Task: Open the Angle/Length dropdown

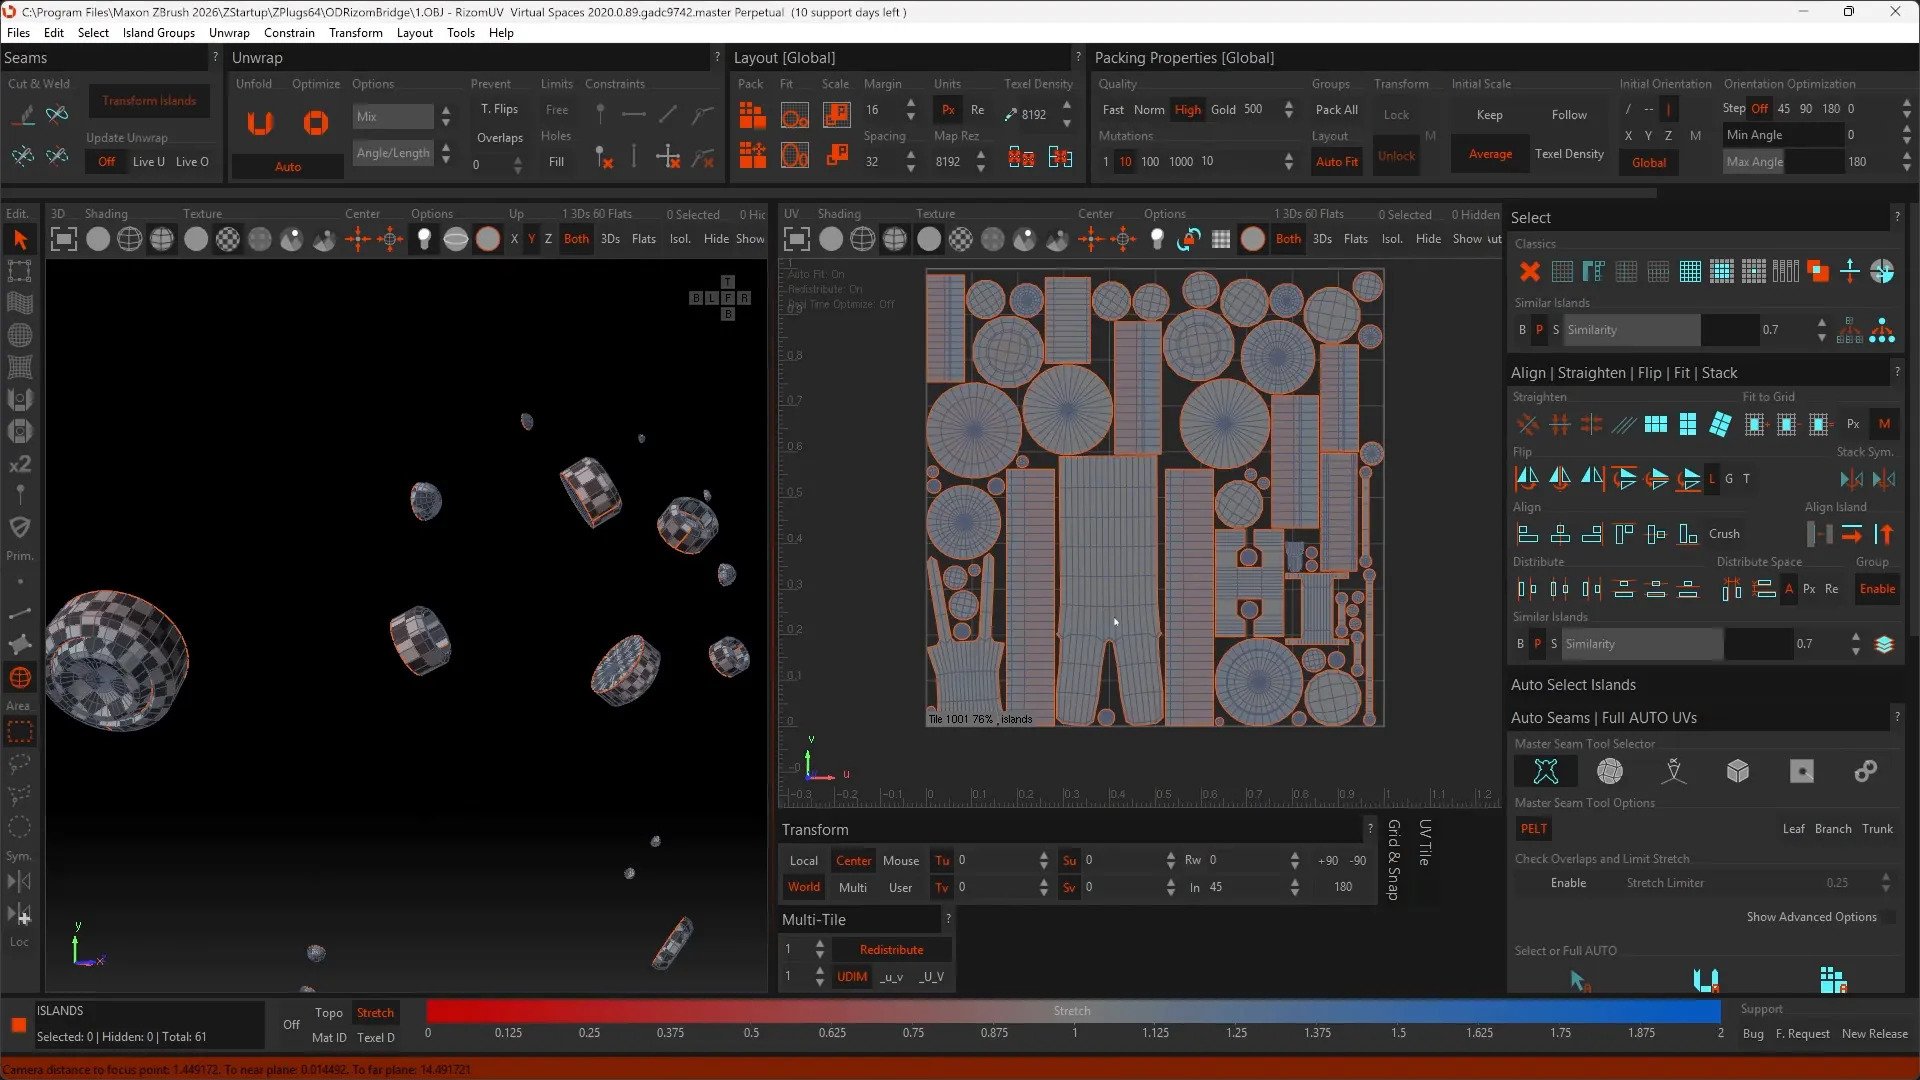Action: point(393,153)
